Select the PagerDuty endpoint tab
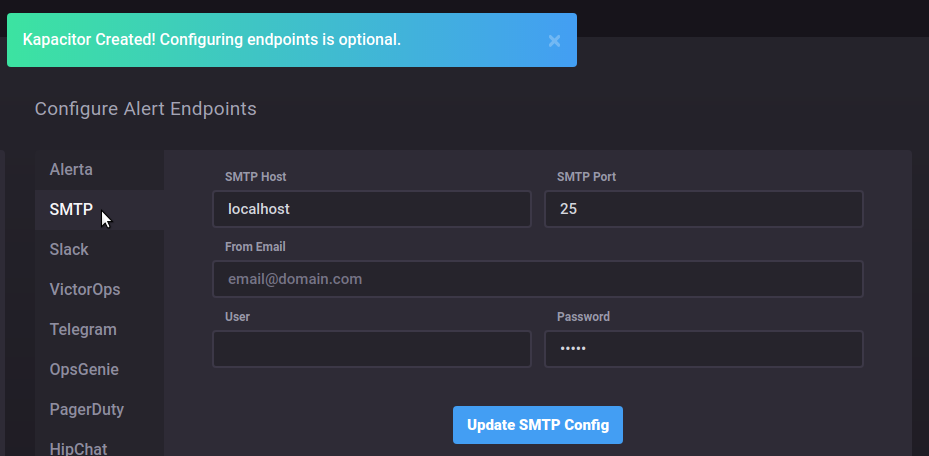The height and width of the screenshot is (456, 929). (87, 410)
